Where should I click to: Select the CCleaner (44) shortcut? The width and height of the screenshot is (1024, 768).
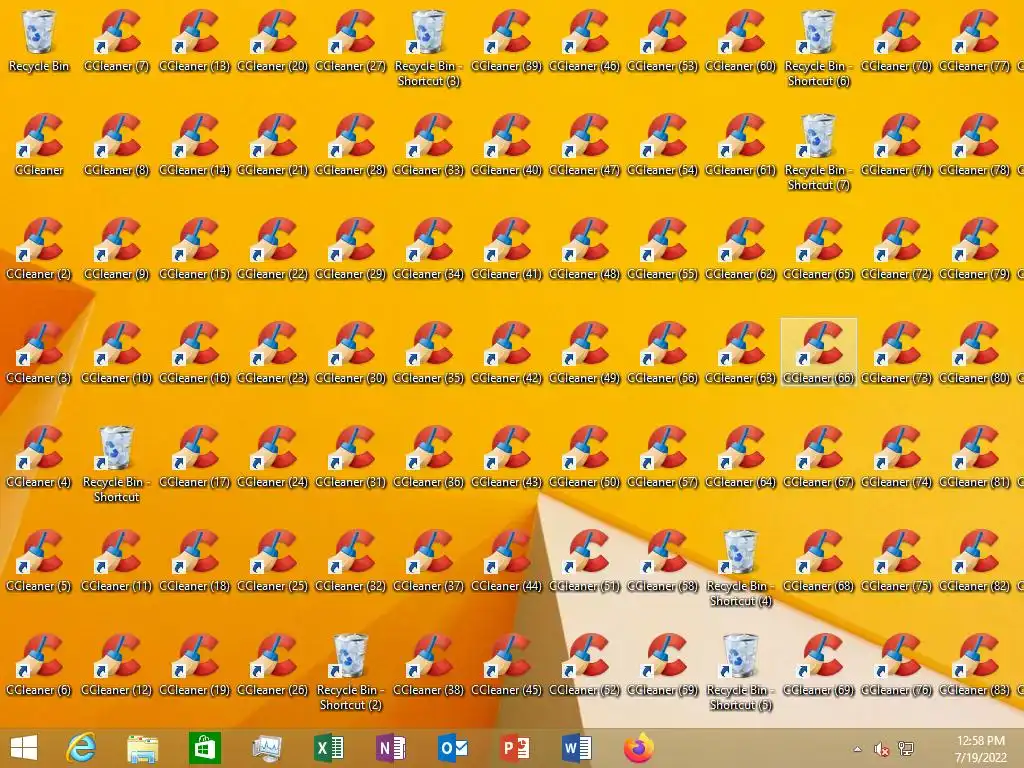(x=507, y=560)
